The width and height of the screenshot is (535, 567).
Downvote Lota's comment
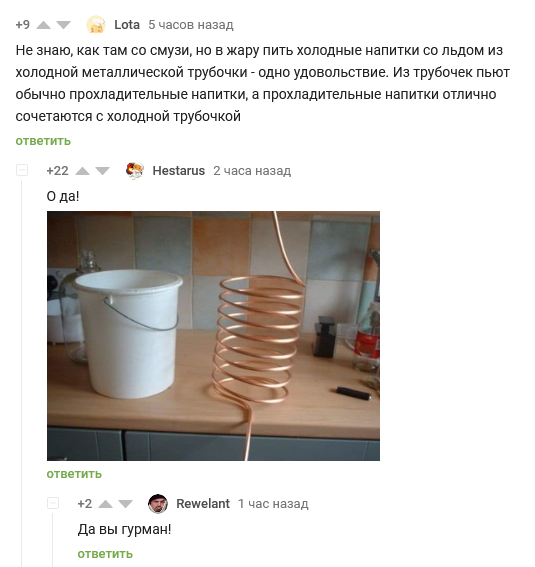pyautogui.click(x=64, y=25)
